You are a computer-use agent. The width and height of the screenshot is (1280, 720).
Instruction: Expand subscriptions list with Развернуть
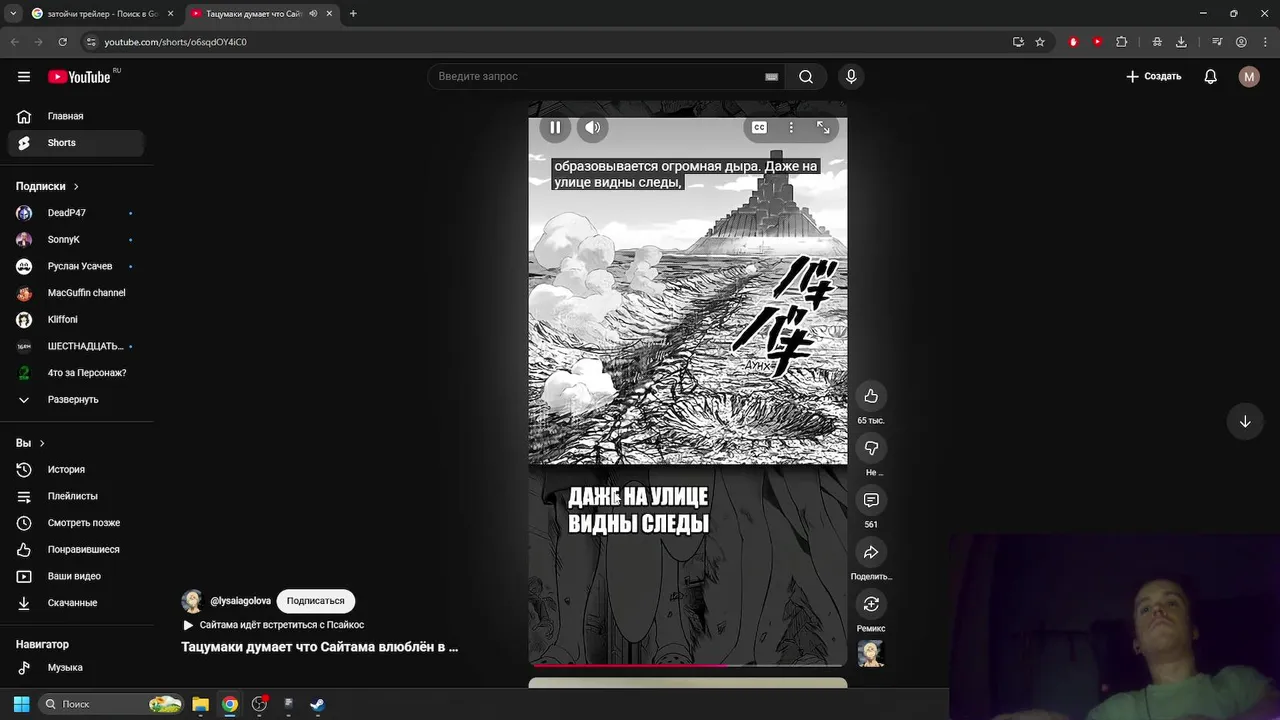click(x=76, y=399)
